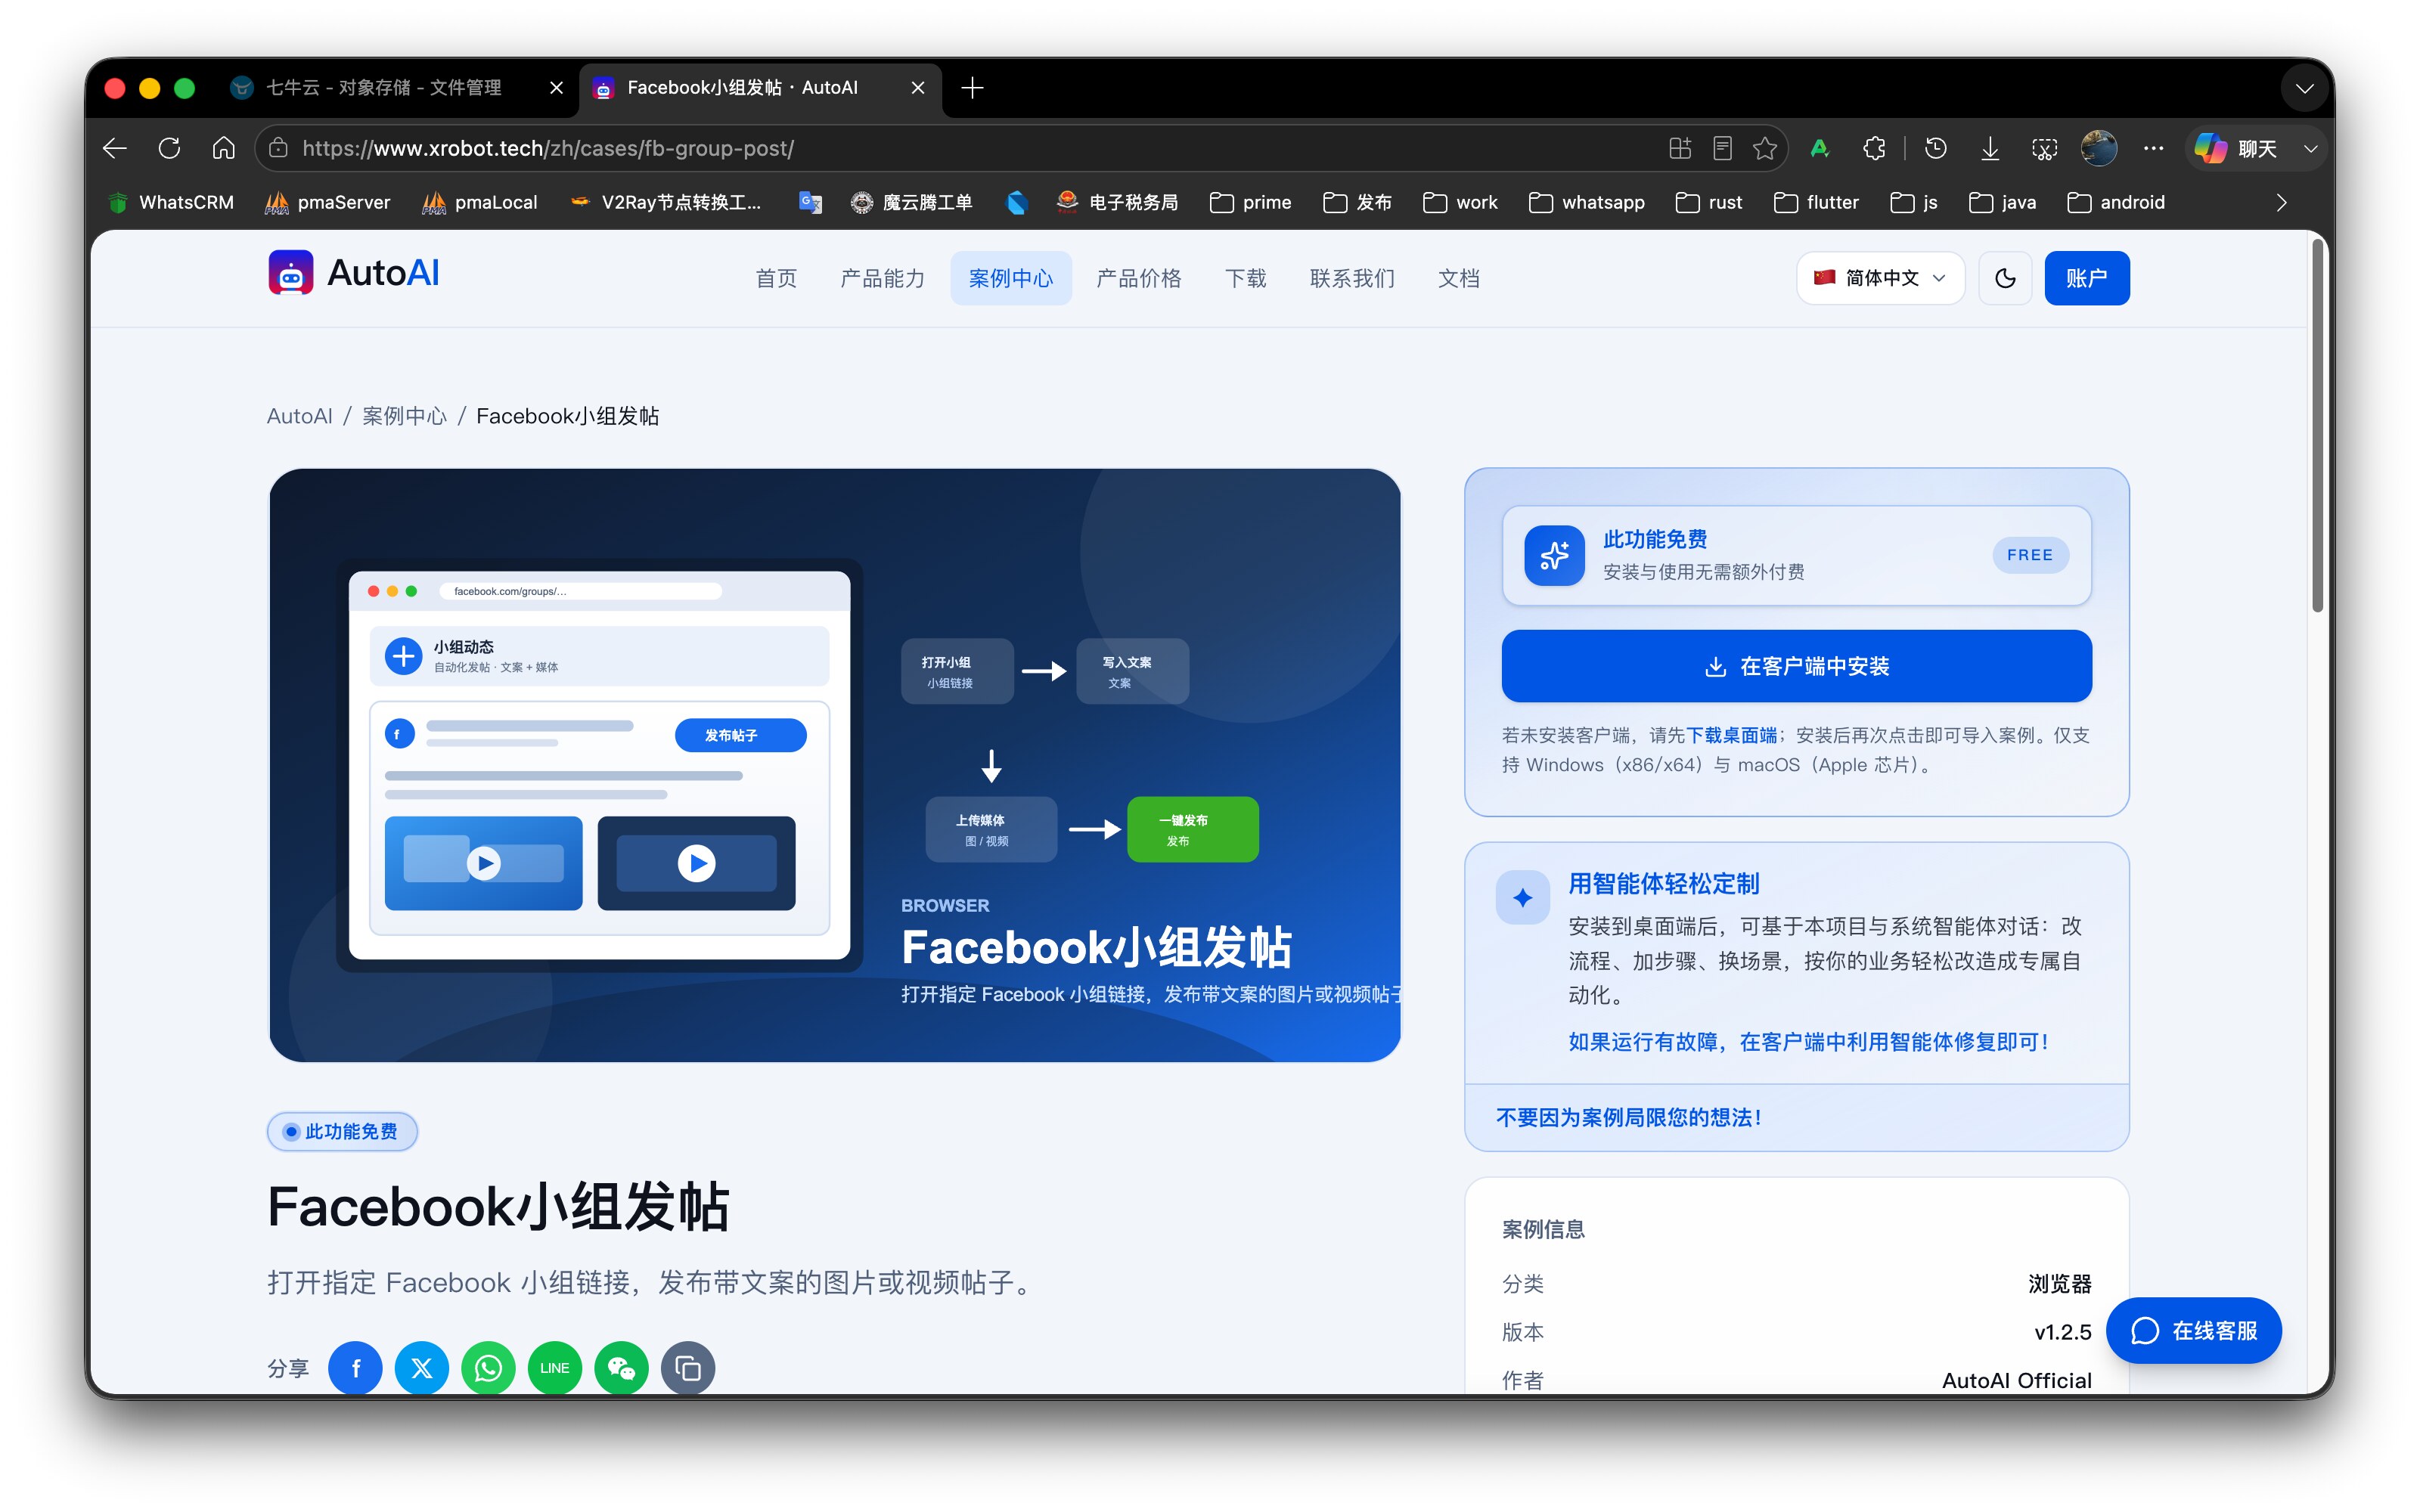Image resolution: width=2420 pixels, height=1512 pixels.
Task: Open a new tab with plus icon
Action: coord(972,88)
